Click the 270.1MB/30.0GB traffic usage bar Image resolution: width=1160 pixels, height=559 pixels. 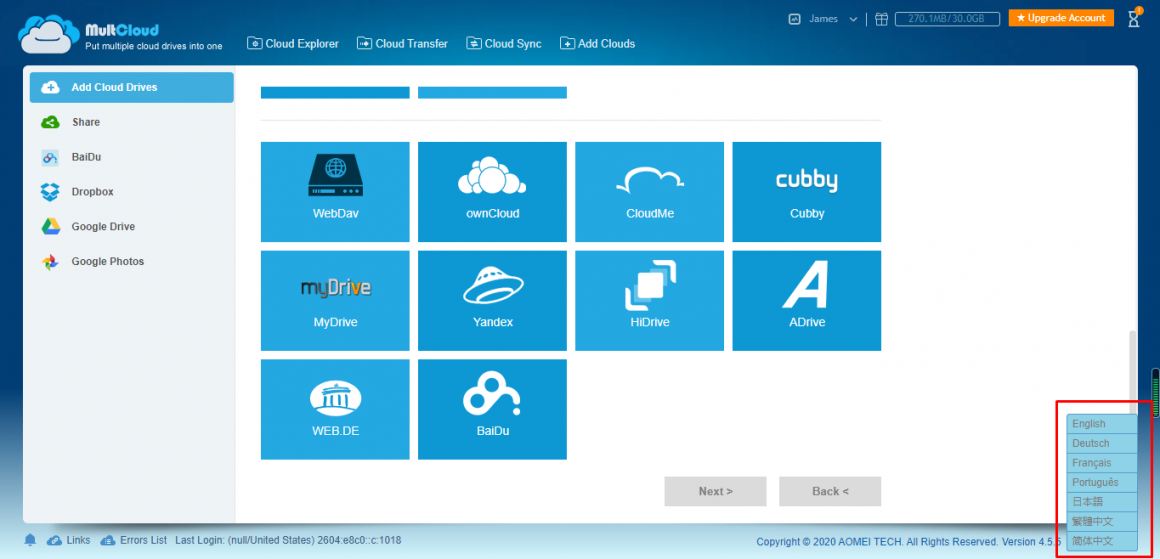tap(947, 19)
